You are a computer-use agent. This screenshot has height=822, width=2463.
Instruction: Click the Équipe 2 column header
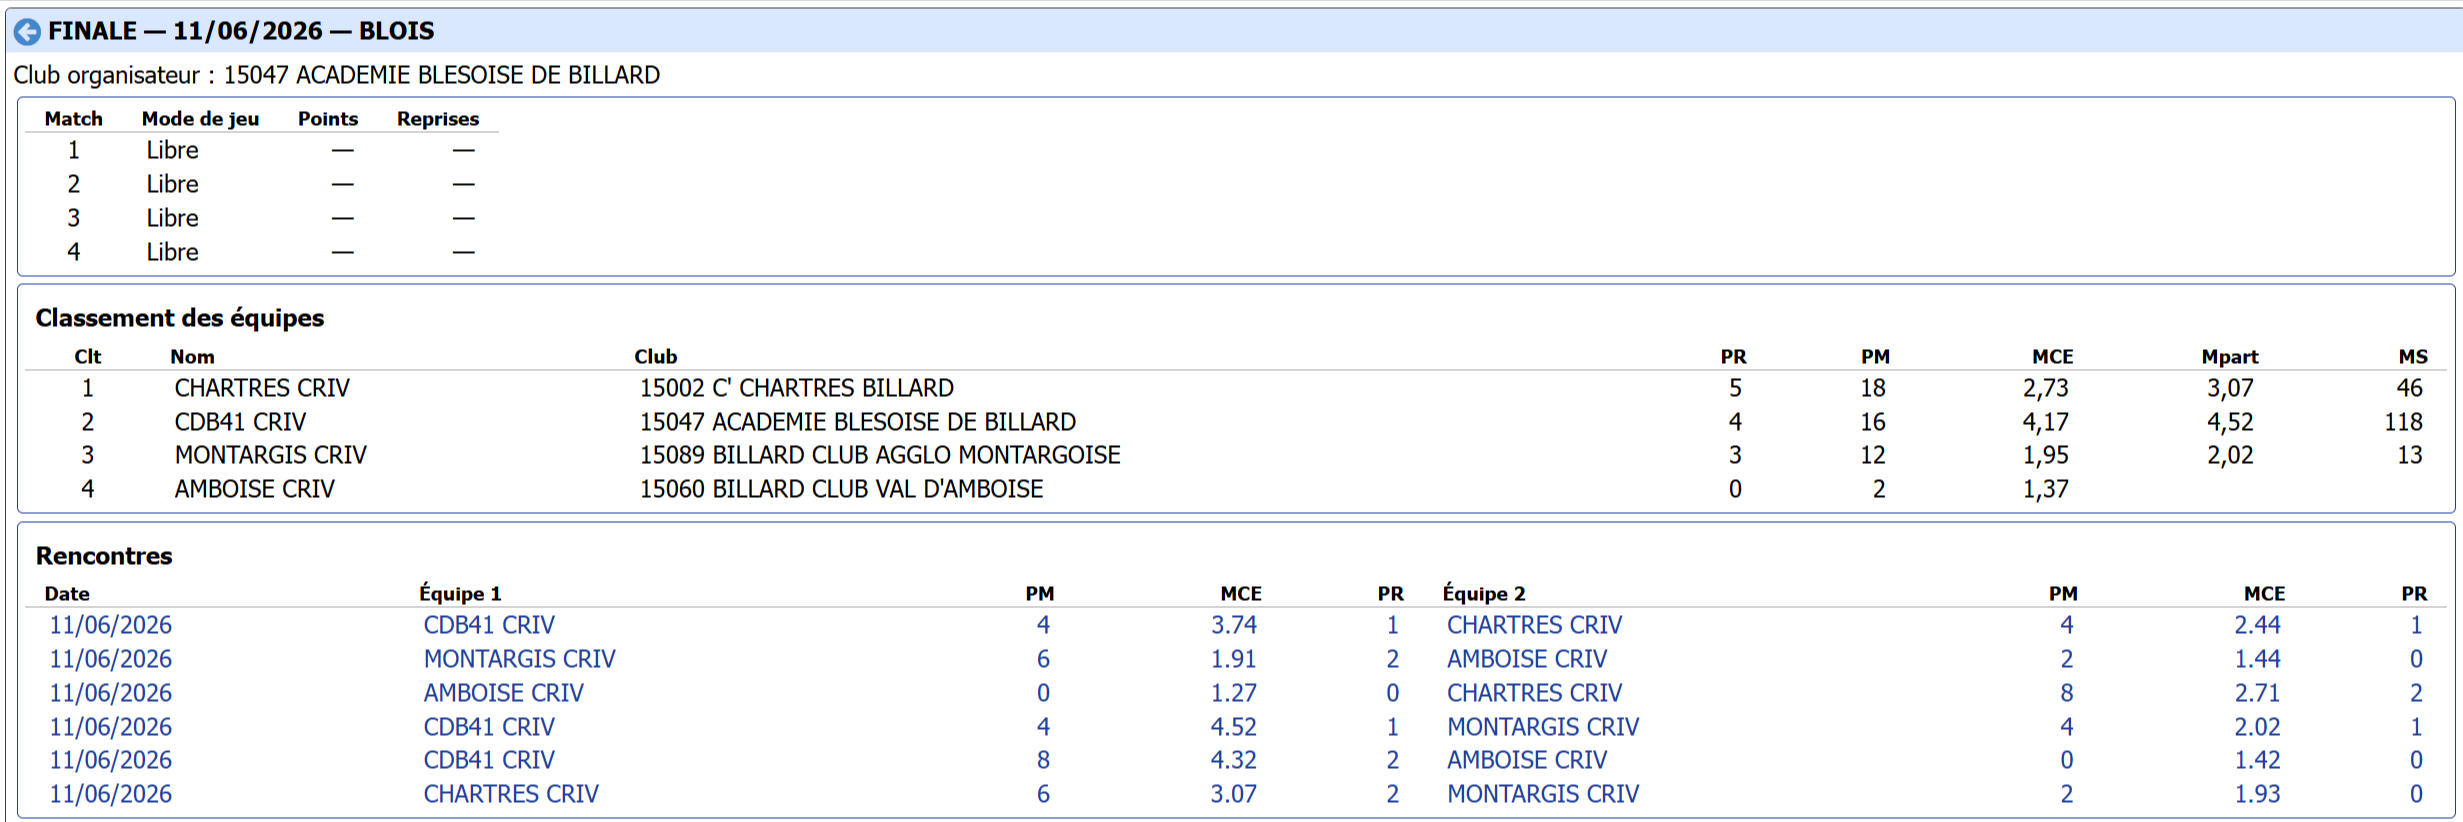point(1484,594)
